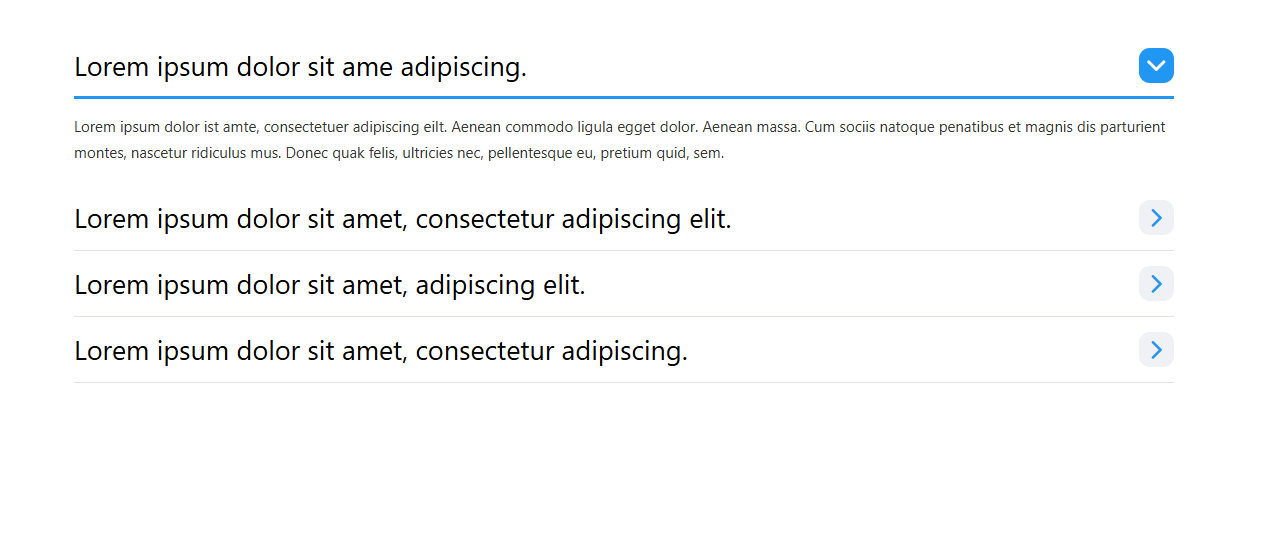The width and height of the screenshot is (1261, 559).
Task: Collapse the open section with the blue down-chevron
Action: [x=1156, y=66]
